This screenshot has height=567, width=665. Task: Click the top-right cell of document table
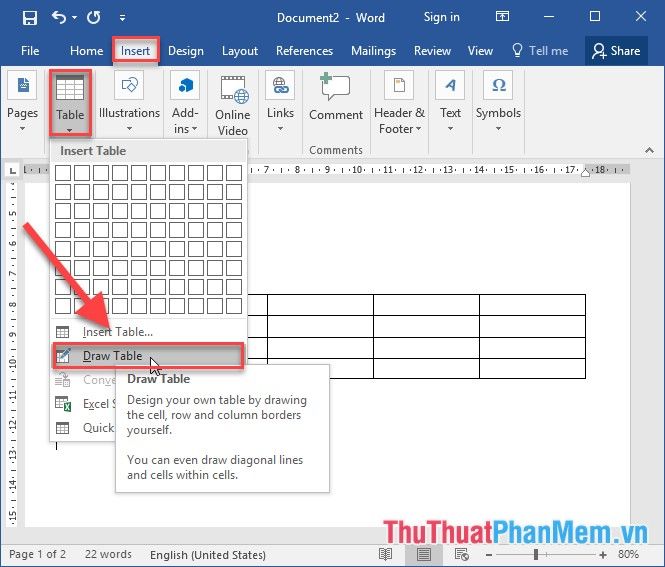coord(532,305)
